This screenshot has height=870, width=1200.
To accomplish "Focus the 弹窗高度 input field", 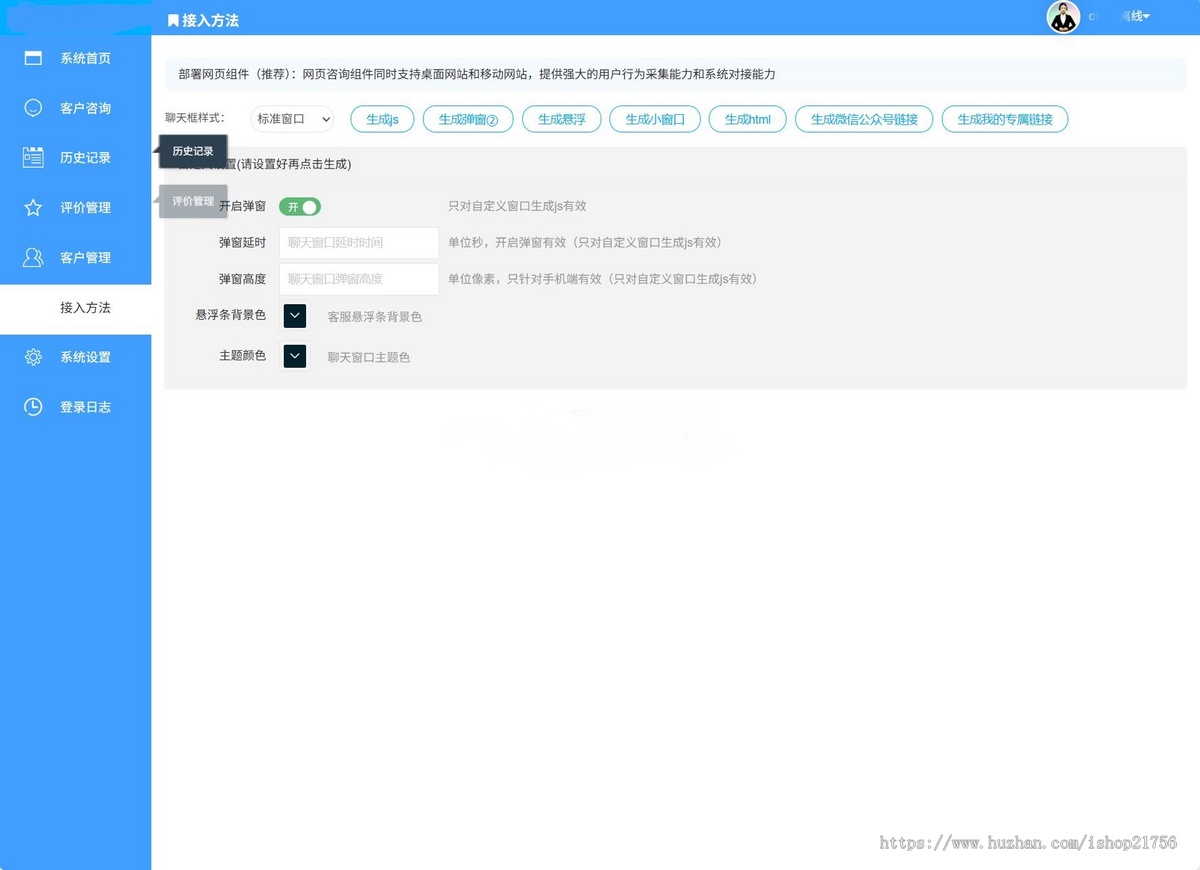I will click(359, 279).
